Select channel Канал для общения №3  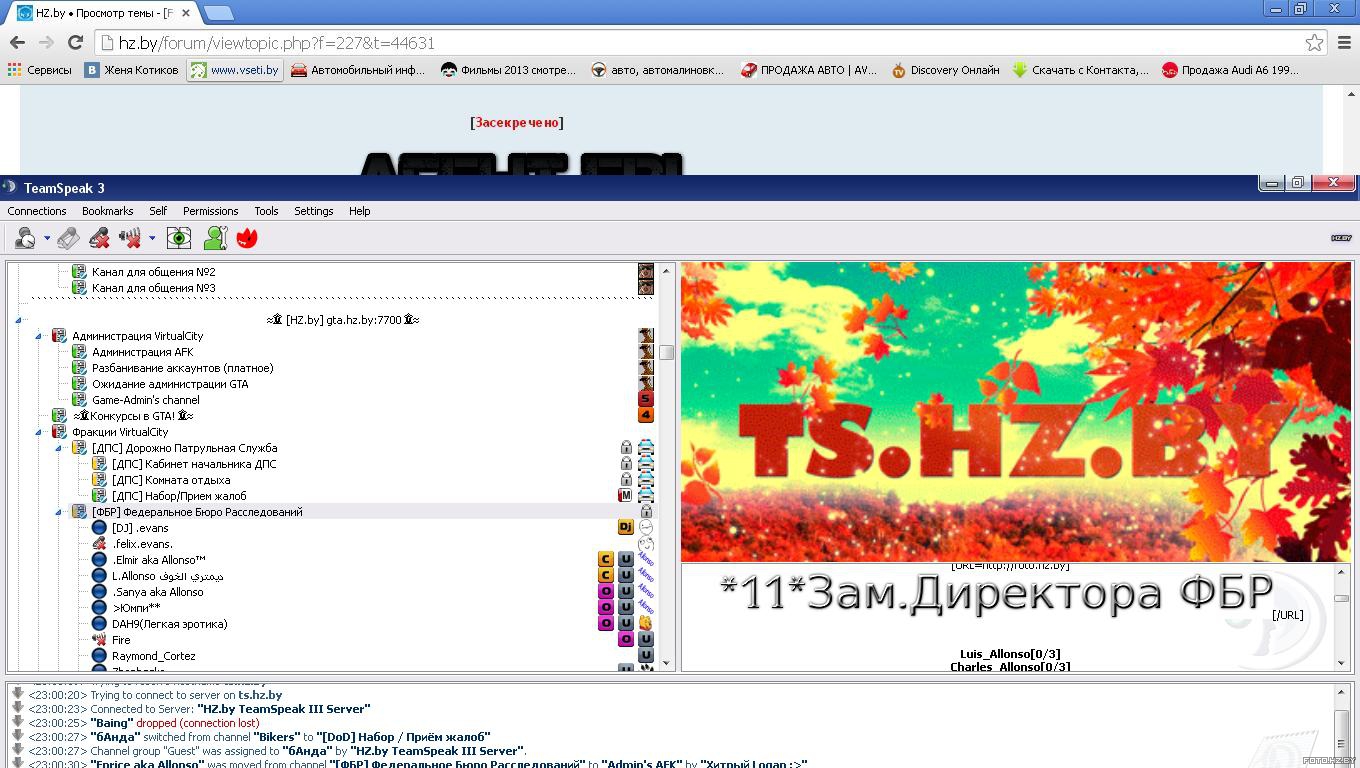point(153,288)
